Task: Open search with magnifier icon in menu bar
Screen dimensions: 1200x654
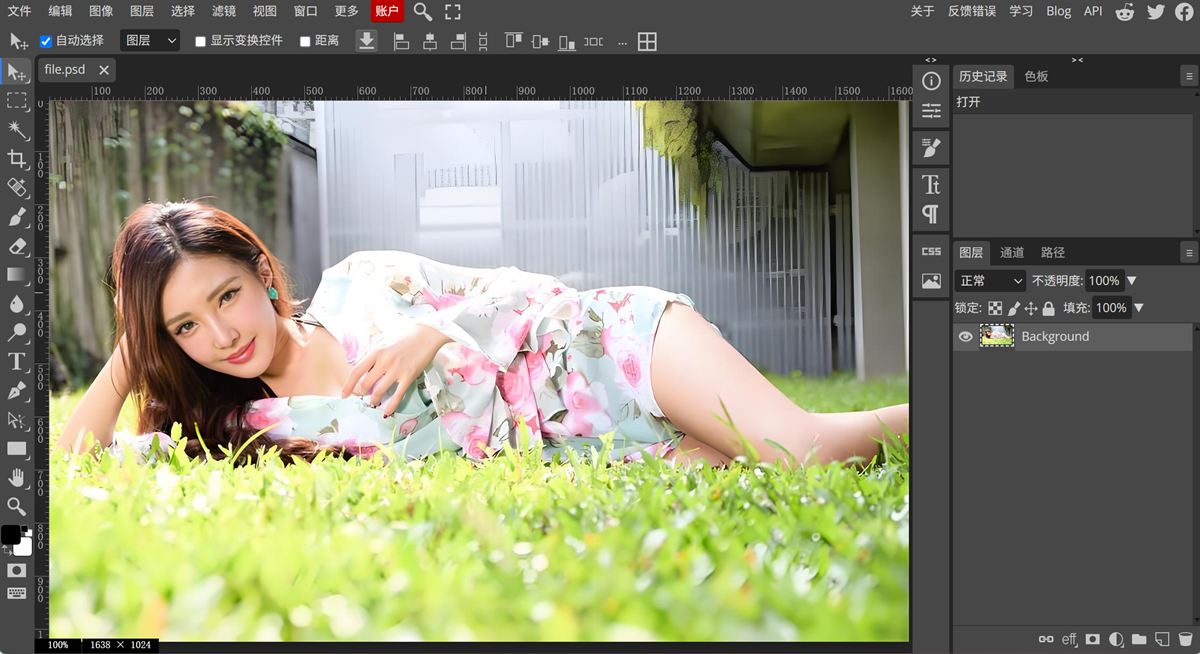Action: (x=423, y=12)
